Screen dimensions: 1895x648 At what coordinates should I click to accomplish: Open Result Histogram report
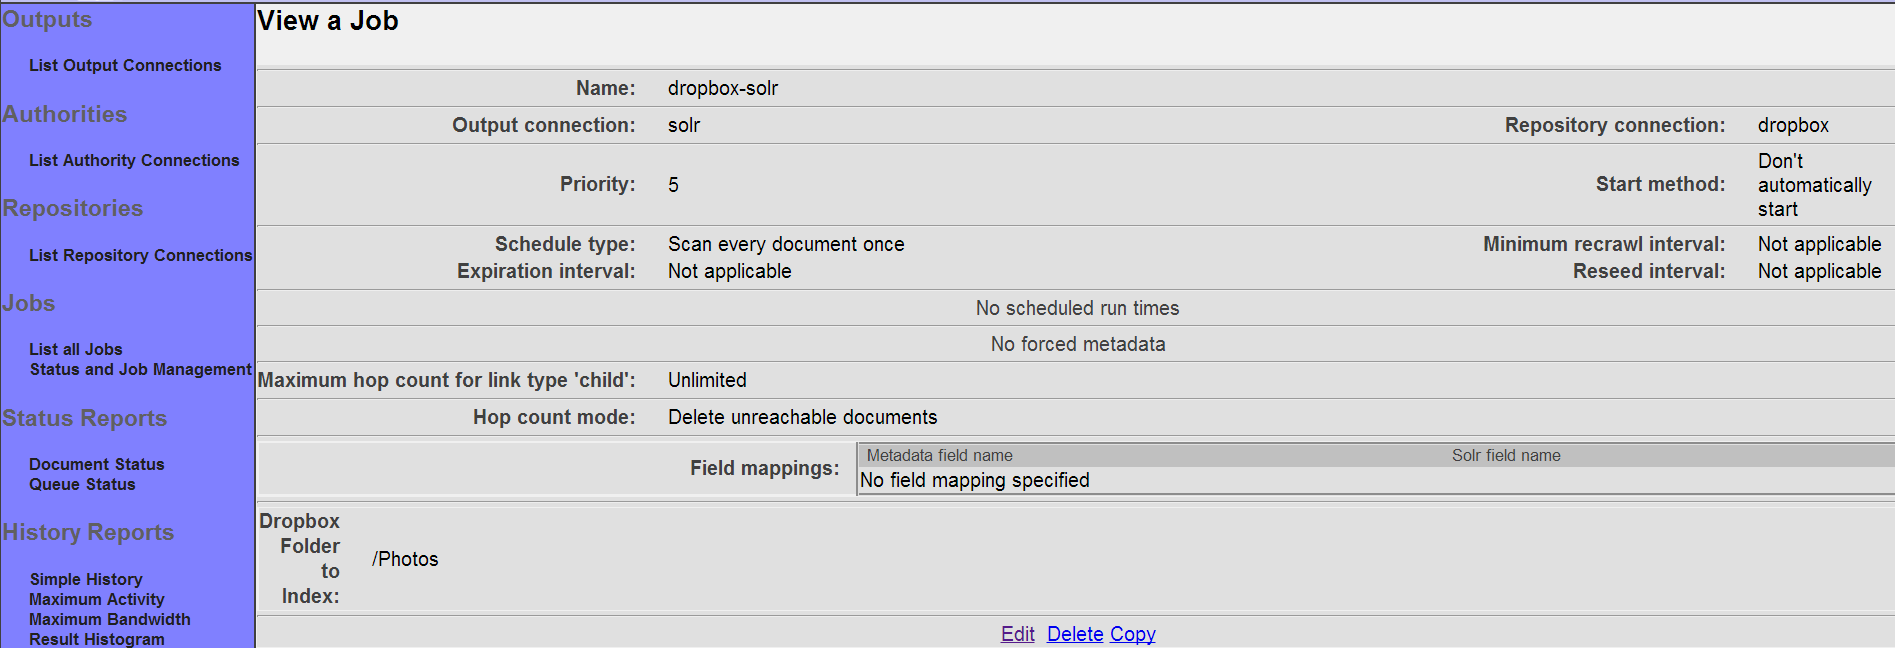[x=96, y=639]
